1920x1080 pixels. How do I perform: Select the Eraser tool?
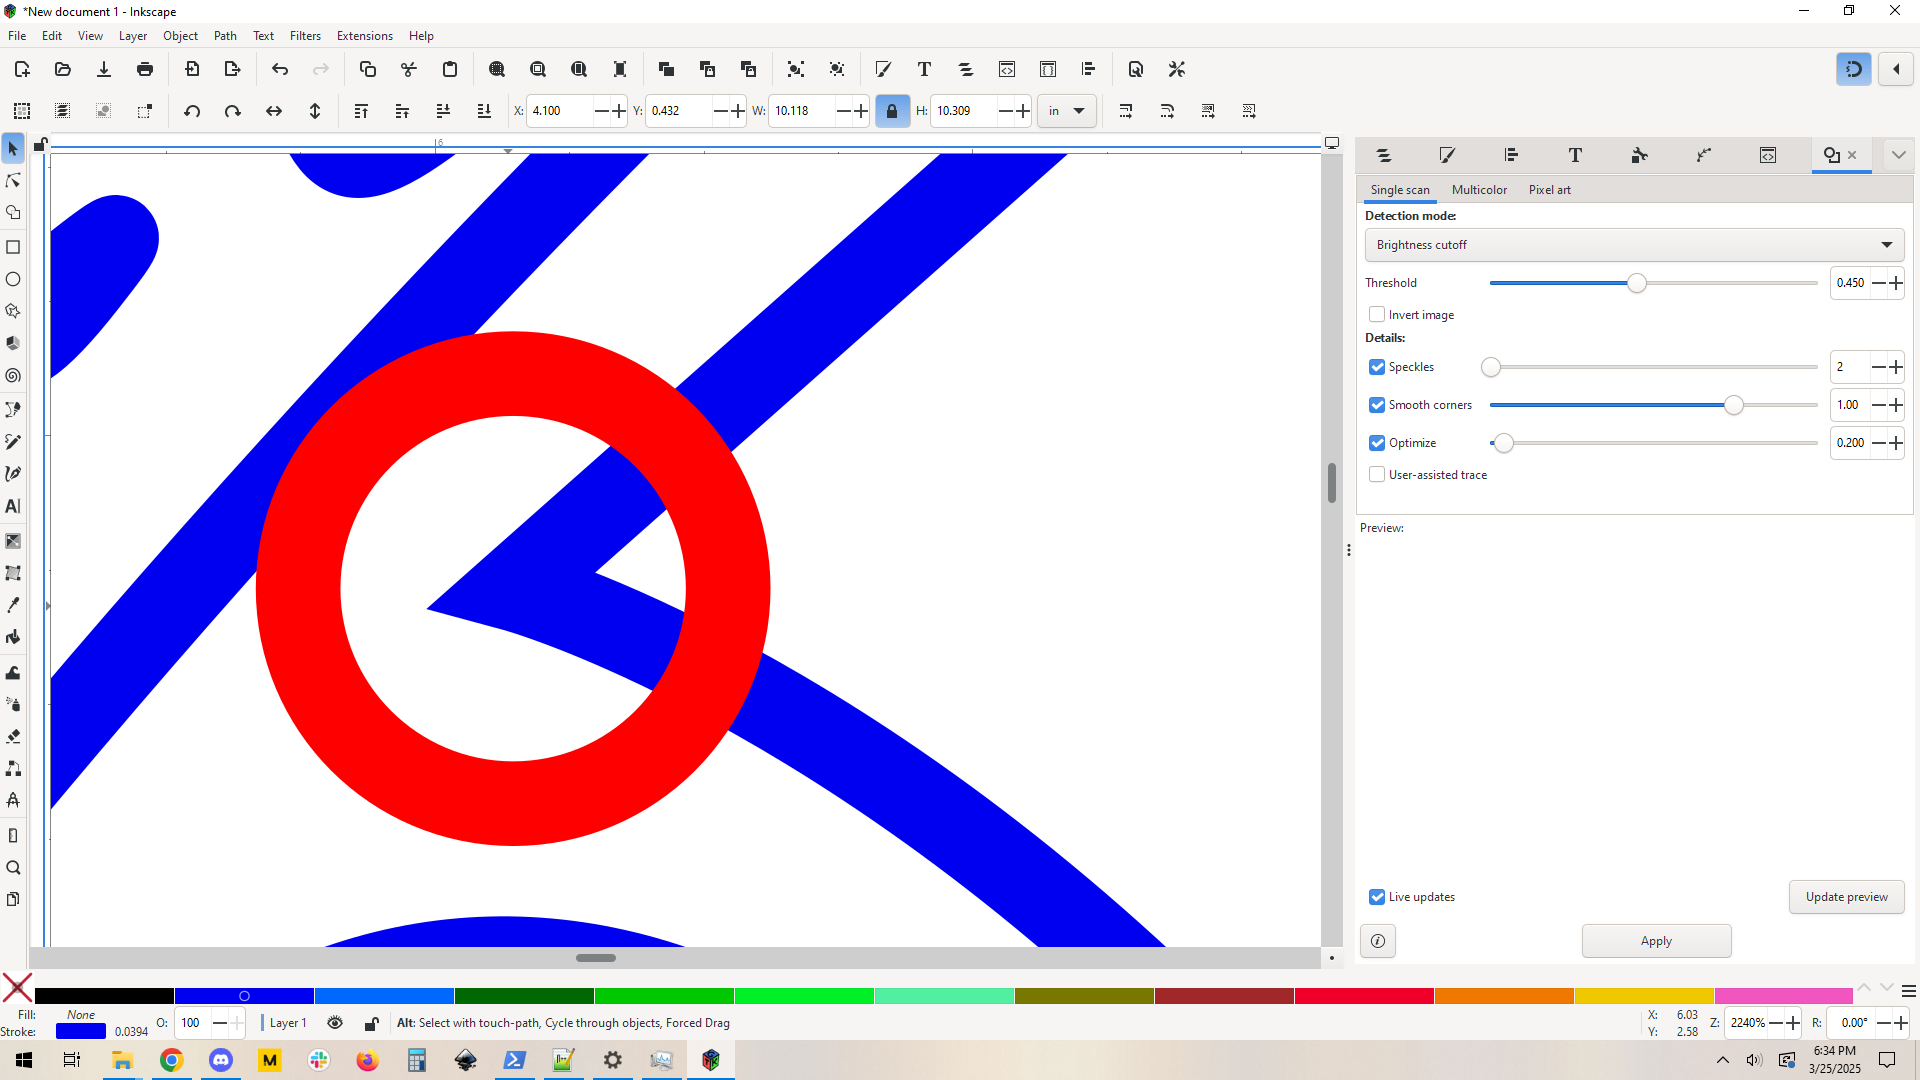click(x=13, y=736)
